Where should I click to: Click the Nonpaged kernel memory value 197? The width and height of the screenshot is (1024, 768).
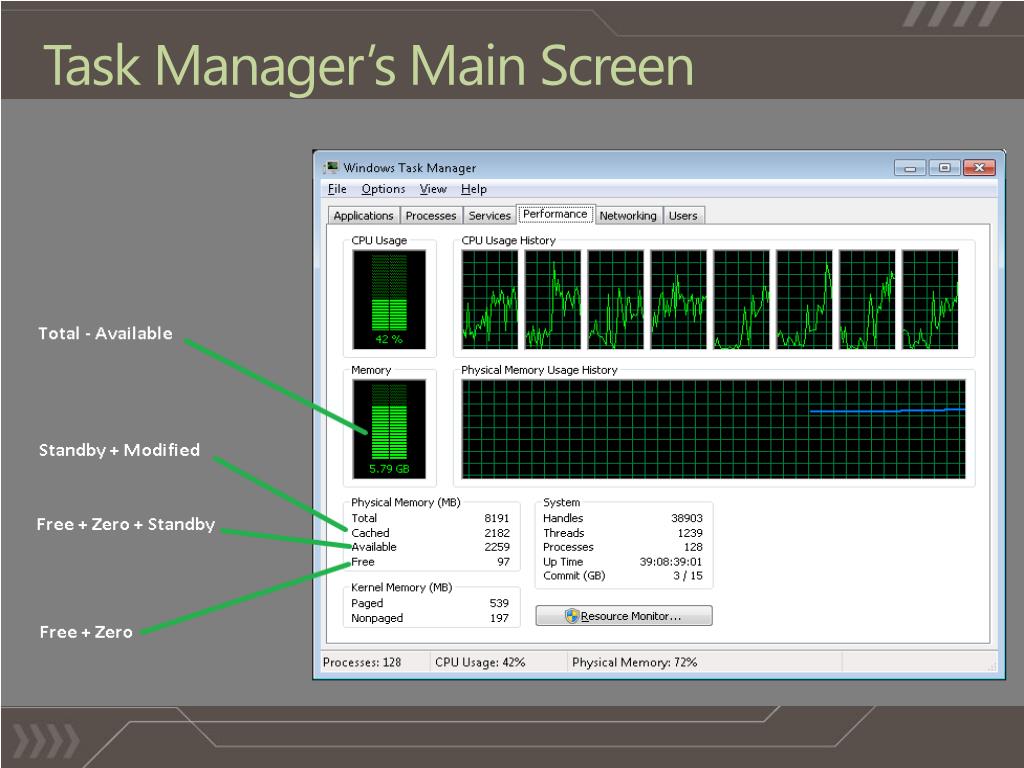click(499, 618)
